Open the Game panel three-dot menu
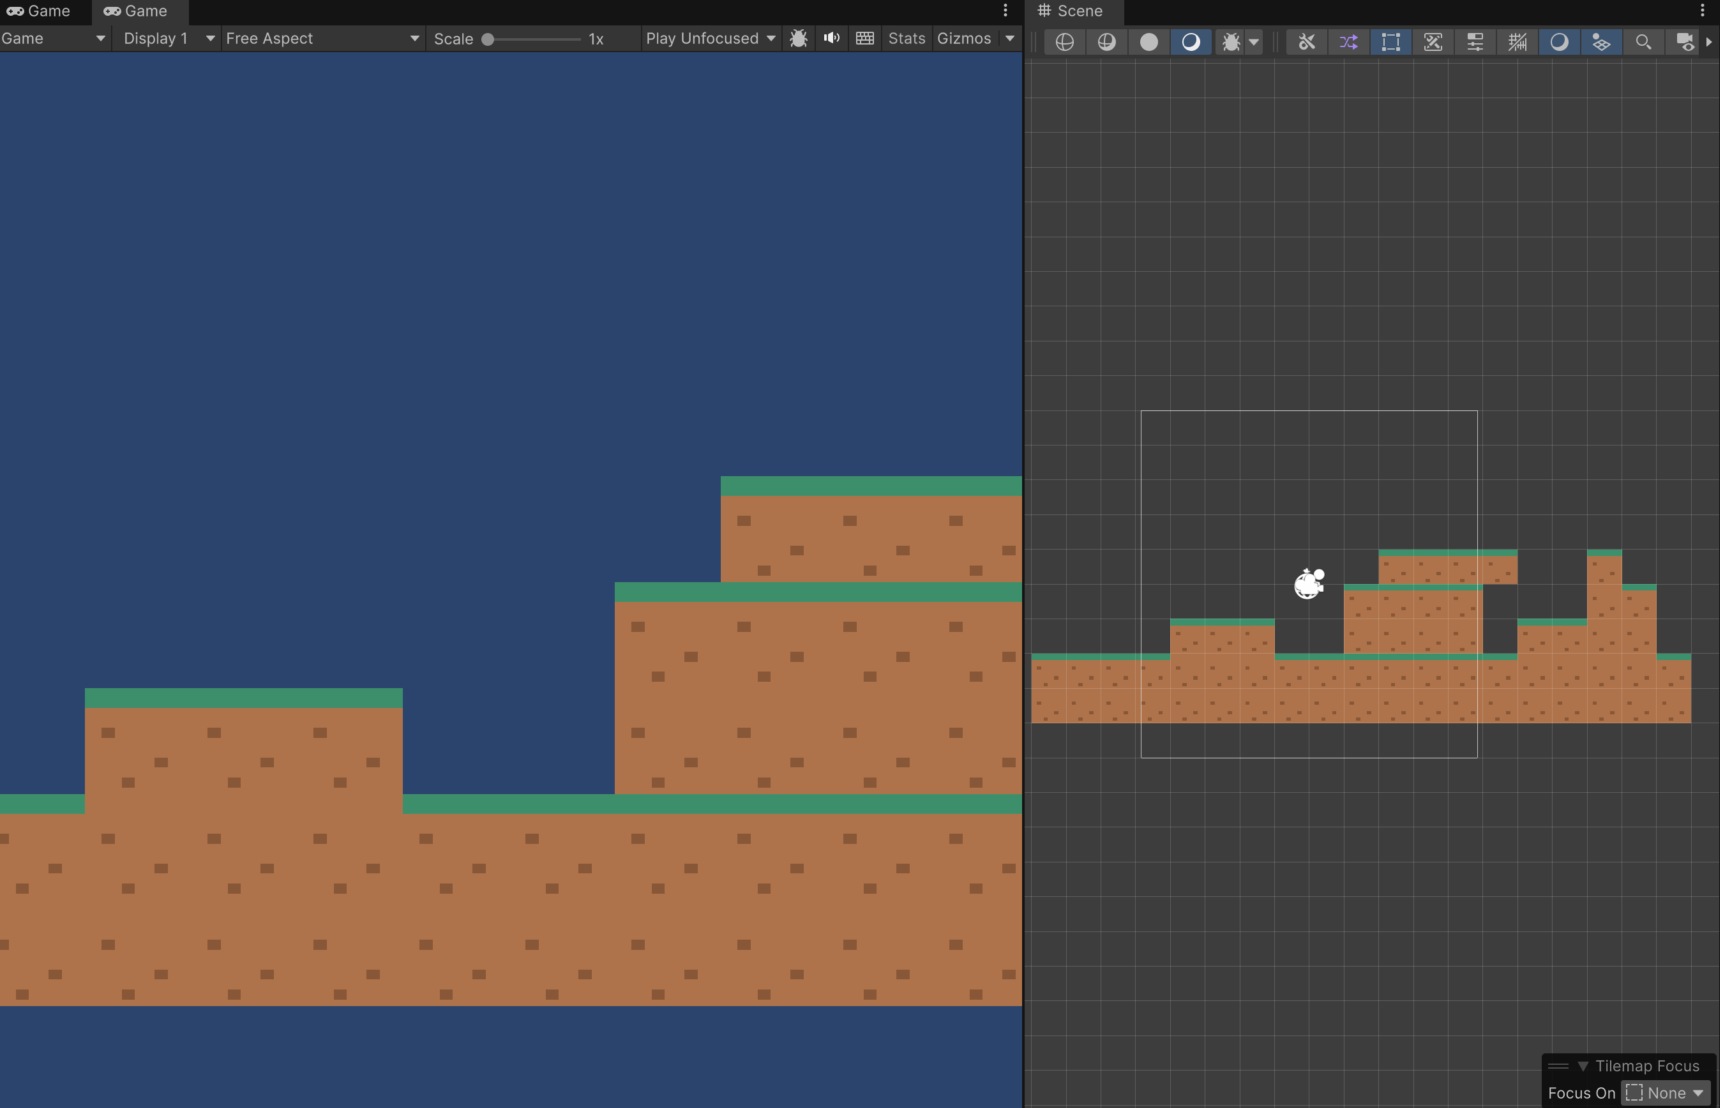 1005,11
